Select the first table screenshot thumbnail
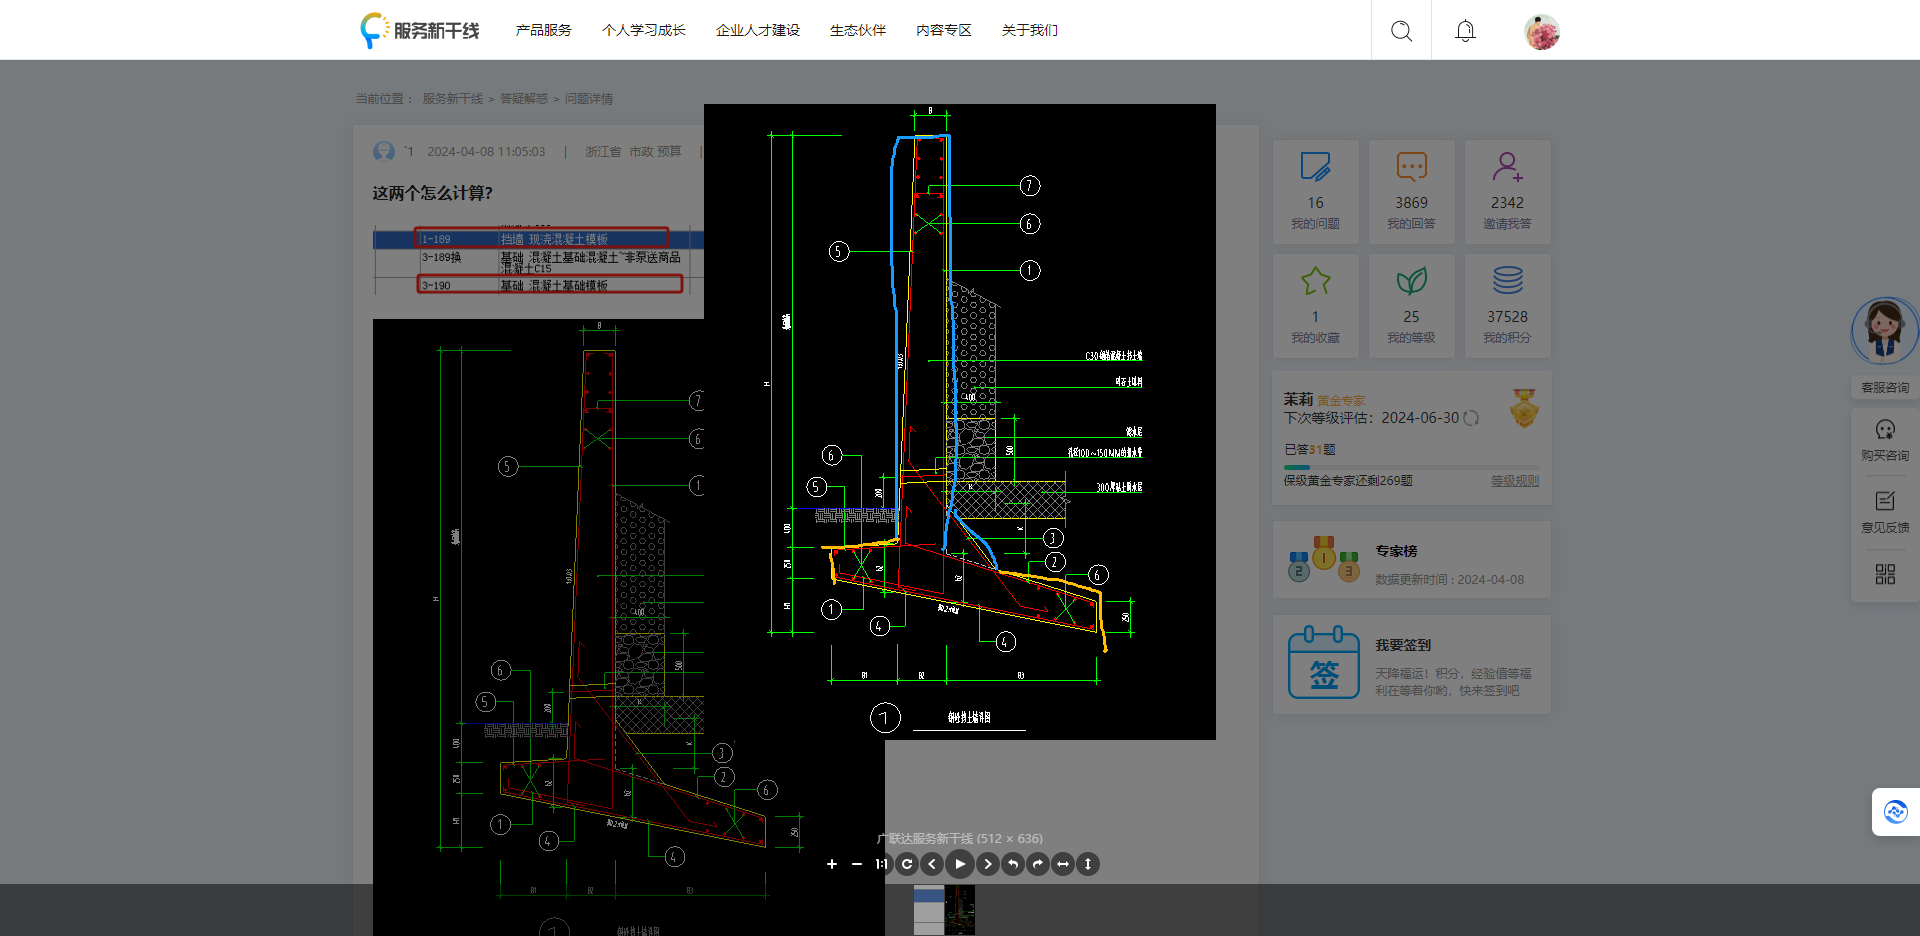 [x=929, y=910]
